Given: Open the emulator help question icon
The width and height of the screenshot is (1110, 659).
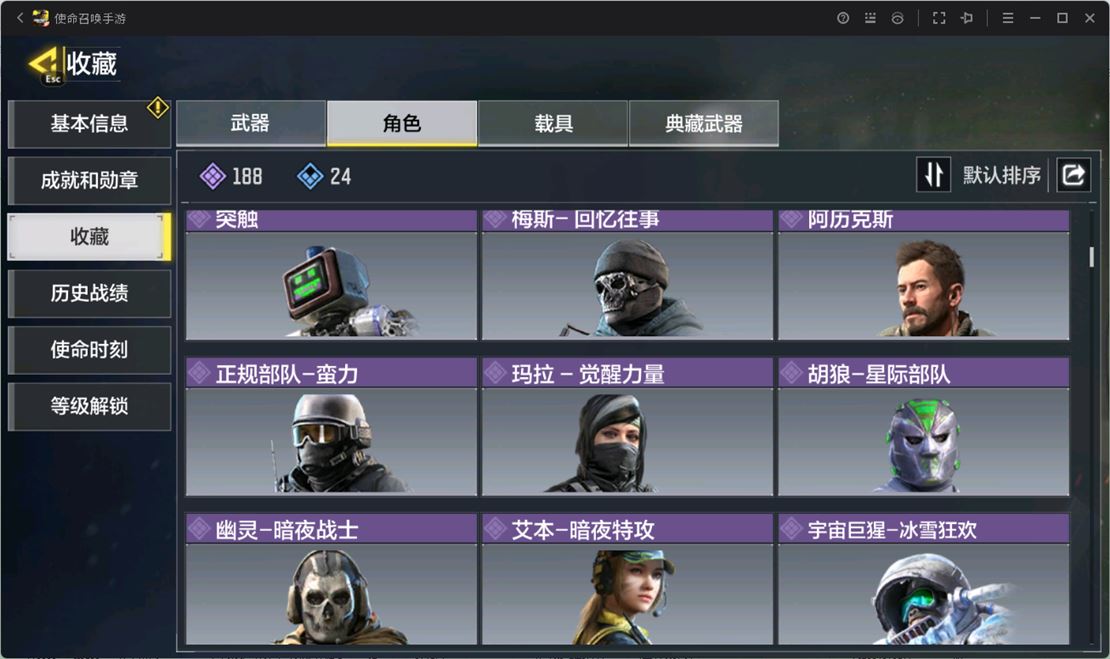Looking at the screenshot, I should [x=842, y=18].
